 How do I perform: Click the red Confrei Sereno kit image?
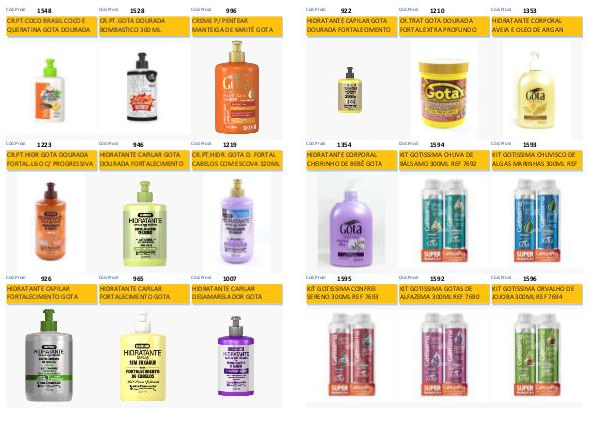coord(352,355)
